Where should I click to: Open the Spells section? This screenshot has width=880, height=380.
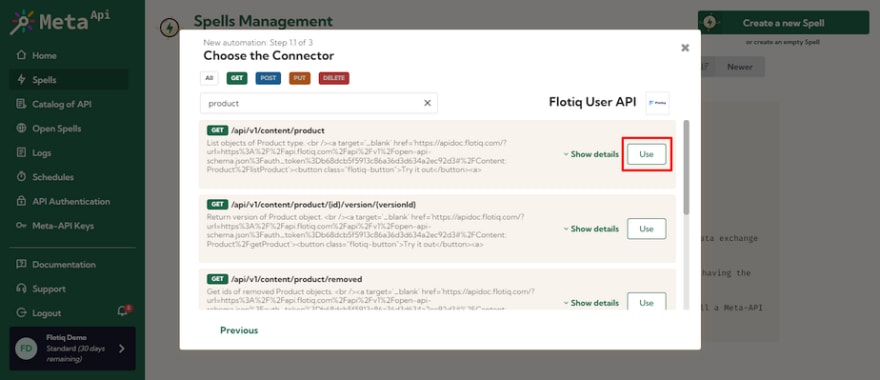[68, 80]
